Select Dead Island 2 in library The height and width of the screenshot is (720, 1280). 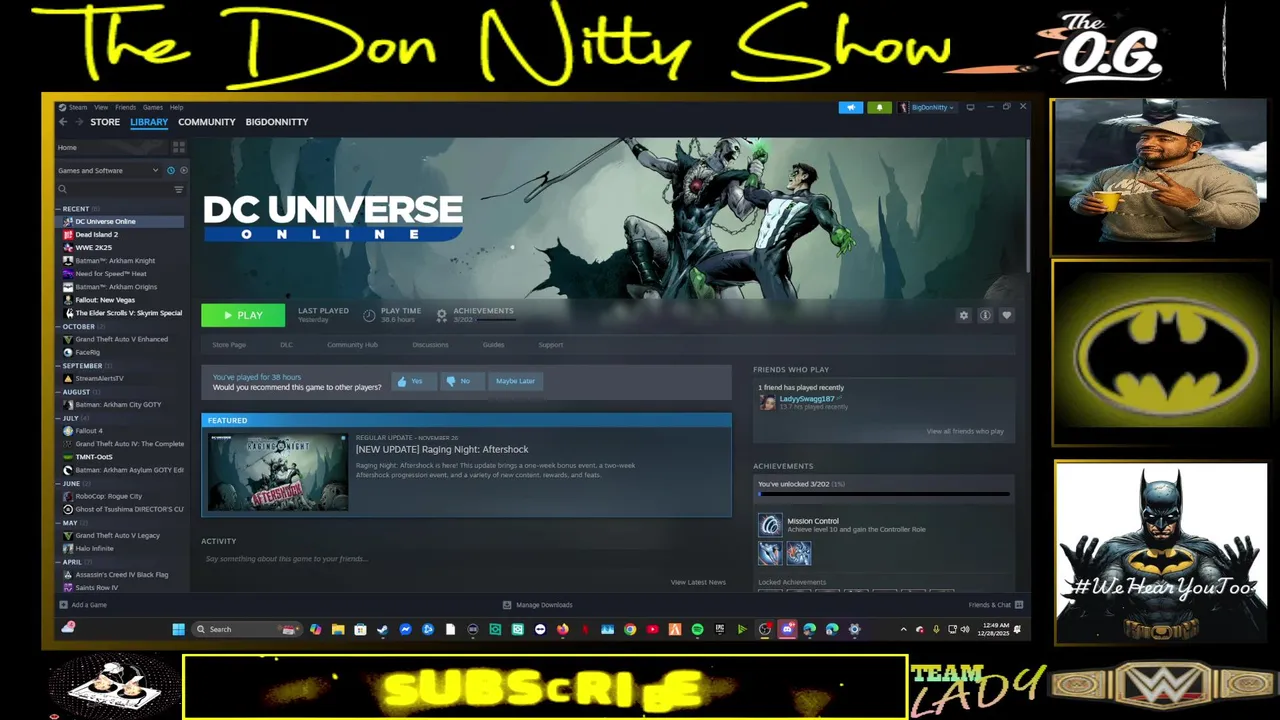pos(96,234)
